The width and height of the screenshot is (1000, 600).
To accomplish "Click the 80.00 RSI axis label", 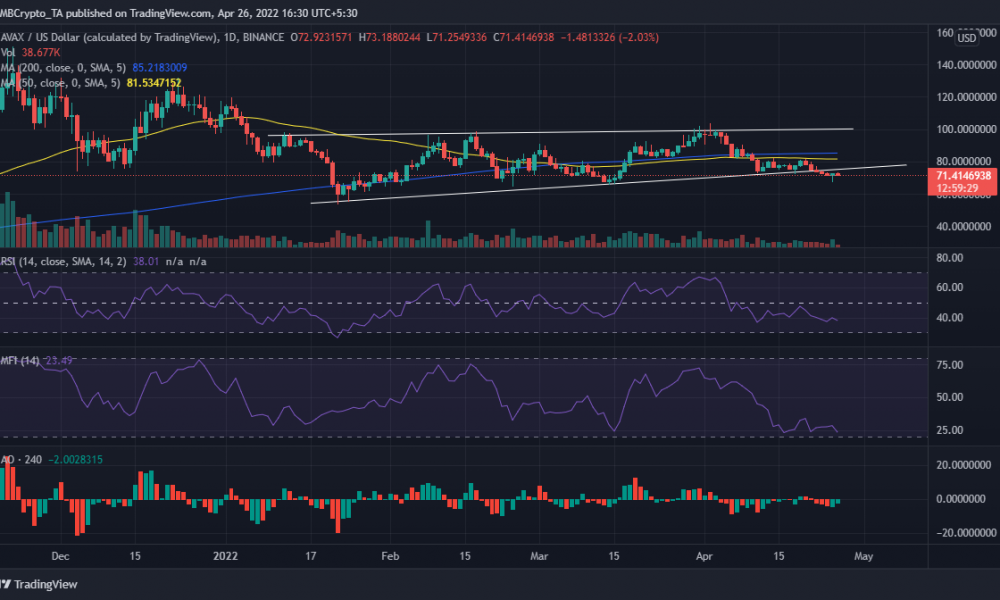I will pos(950,258).
